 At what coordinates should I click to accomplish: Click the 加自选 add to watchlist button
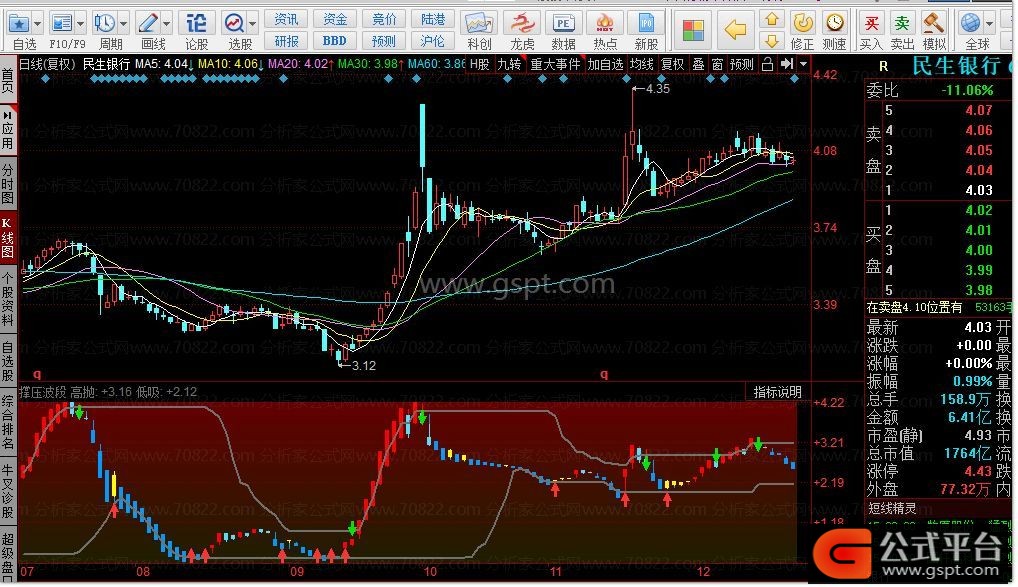(605, 64)
